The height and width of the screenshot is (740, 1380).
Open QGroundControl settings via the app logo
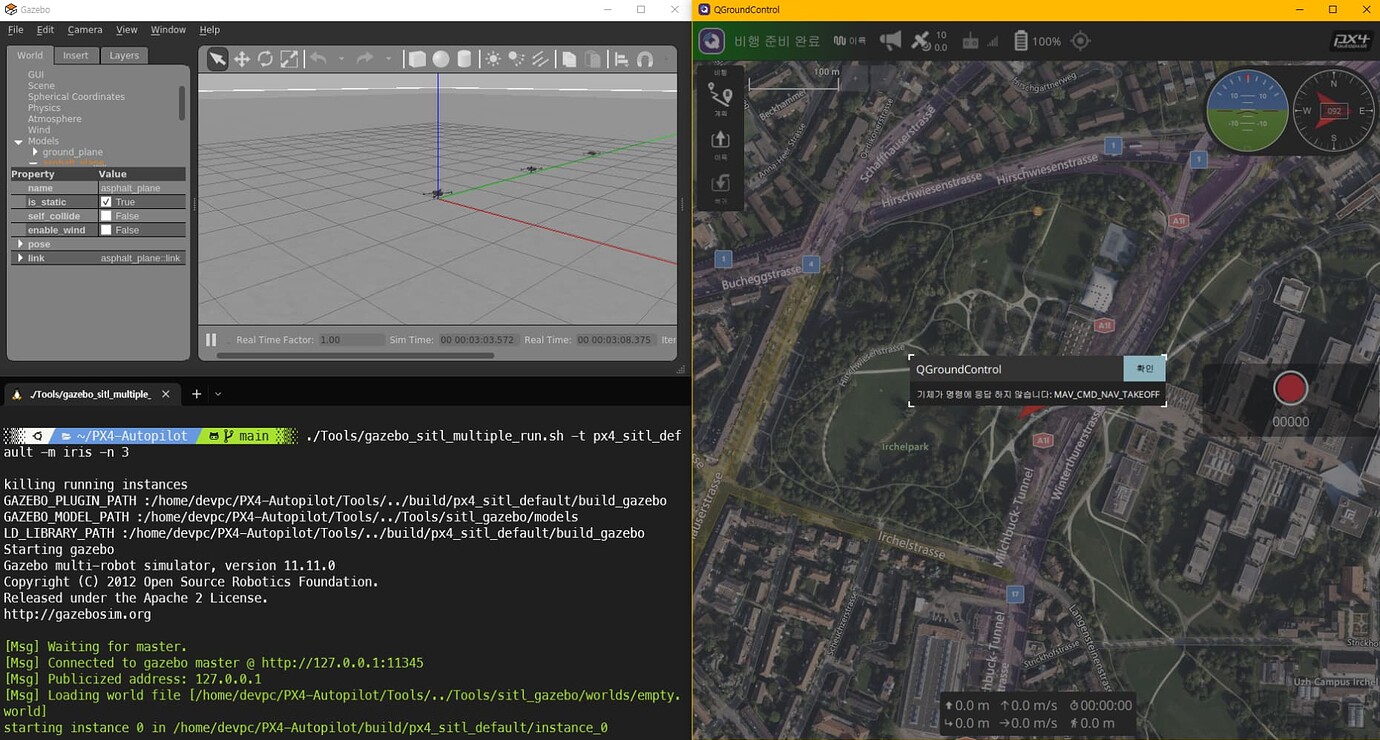tap(711, 41)
